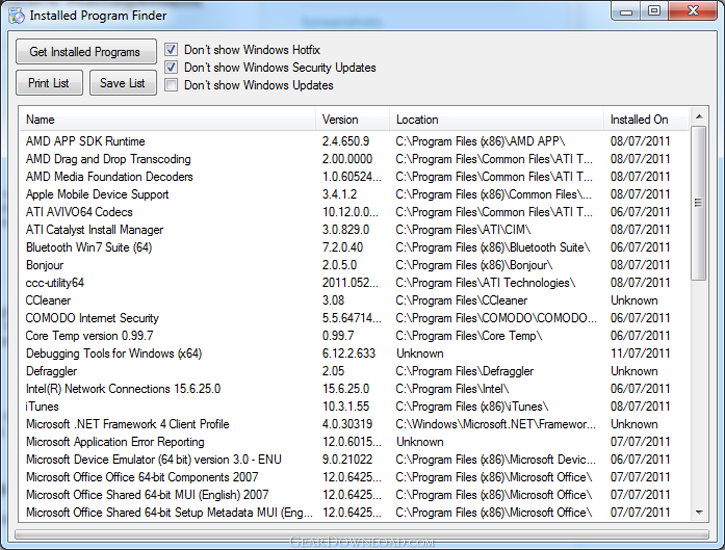
Task: Click the scroll up arrow of list
Action: 699,116
